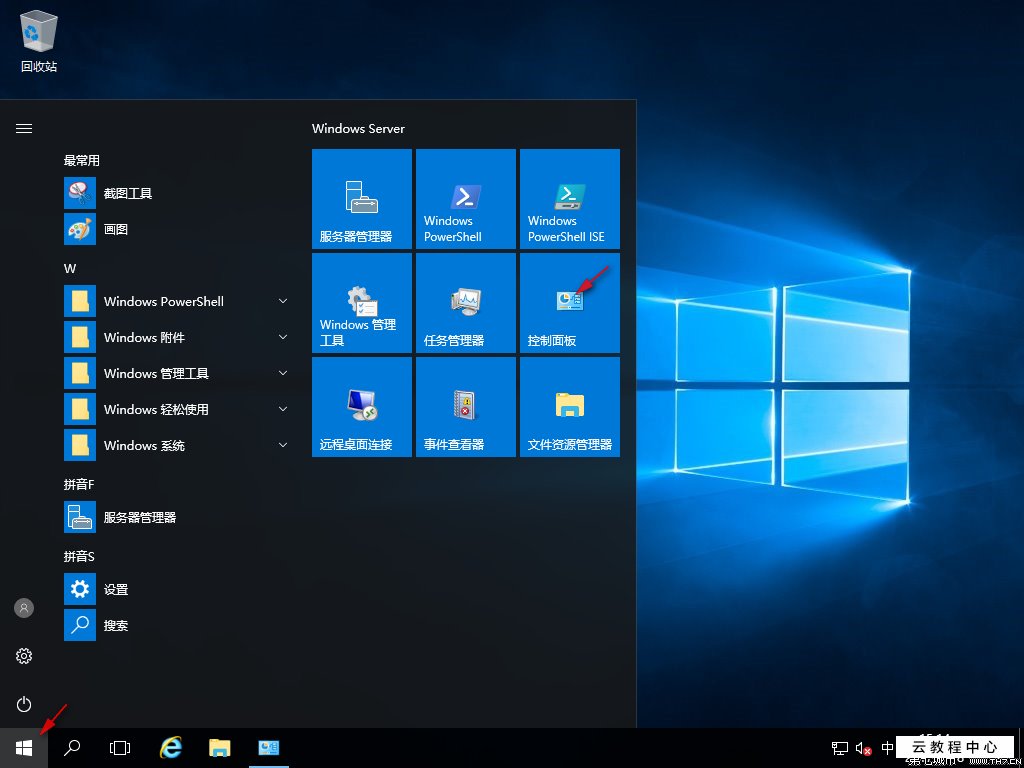Expand the Windows PowerShell folder
This screenshot has height=768, width=1024.
(176, 301)
